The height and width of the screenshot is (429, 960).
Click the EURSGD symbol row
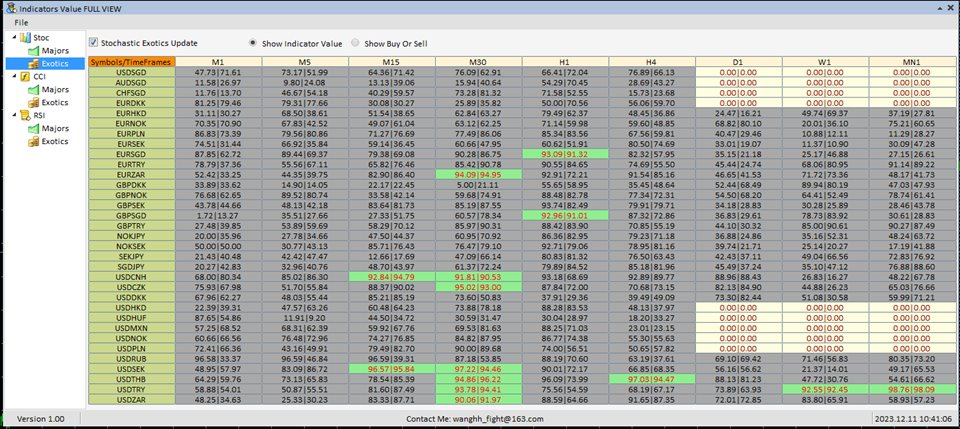coord(132,154)
